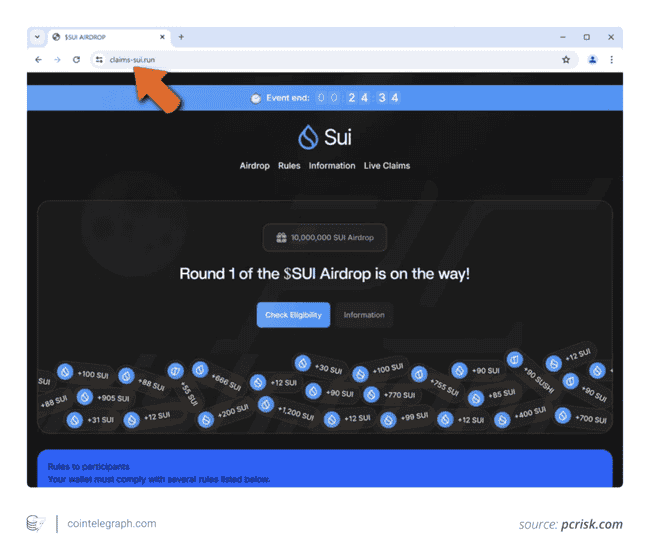The height and width of the screenshot is (560, 650).
Task: Open the Airdrop navigation item
Action: pos(255,166)
